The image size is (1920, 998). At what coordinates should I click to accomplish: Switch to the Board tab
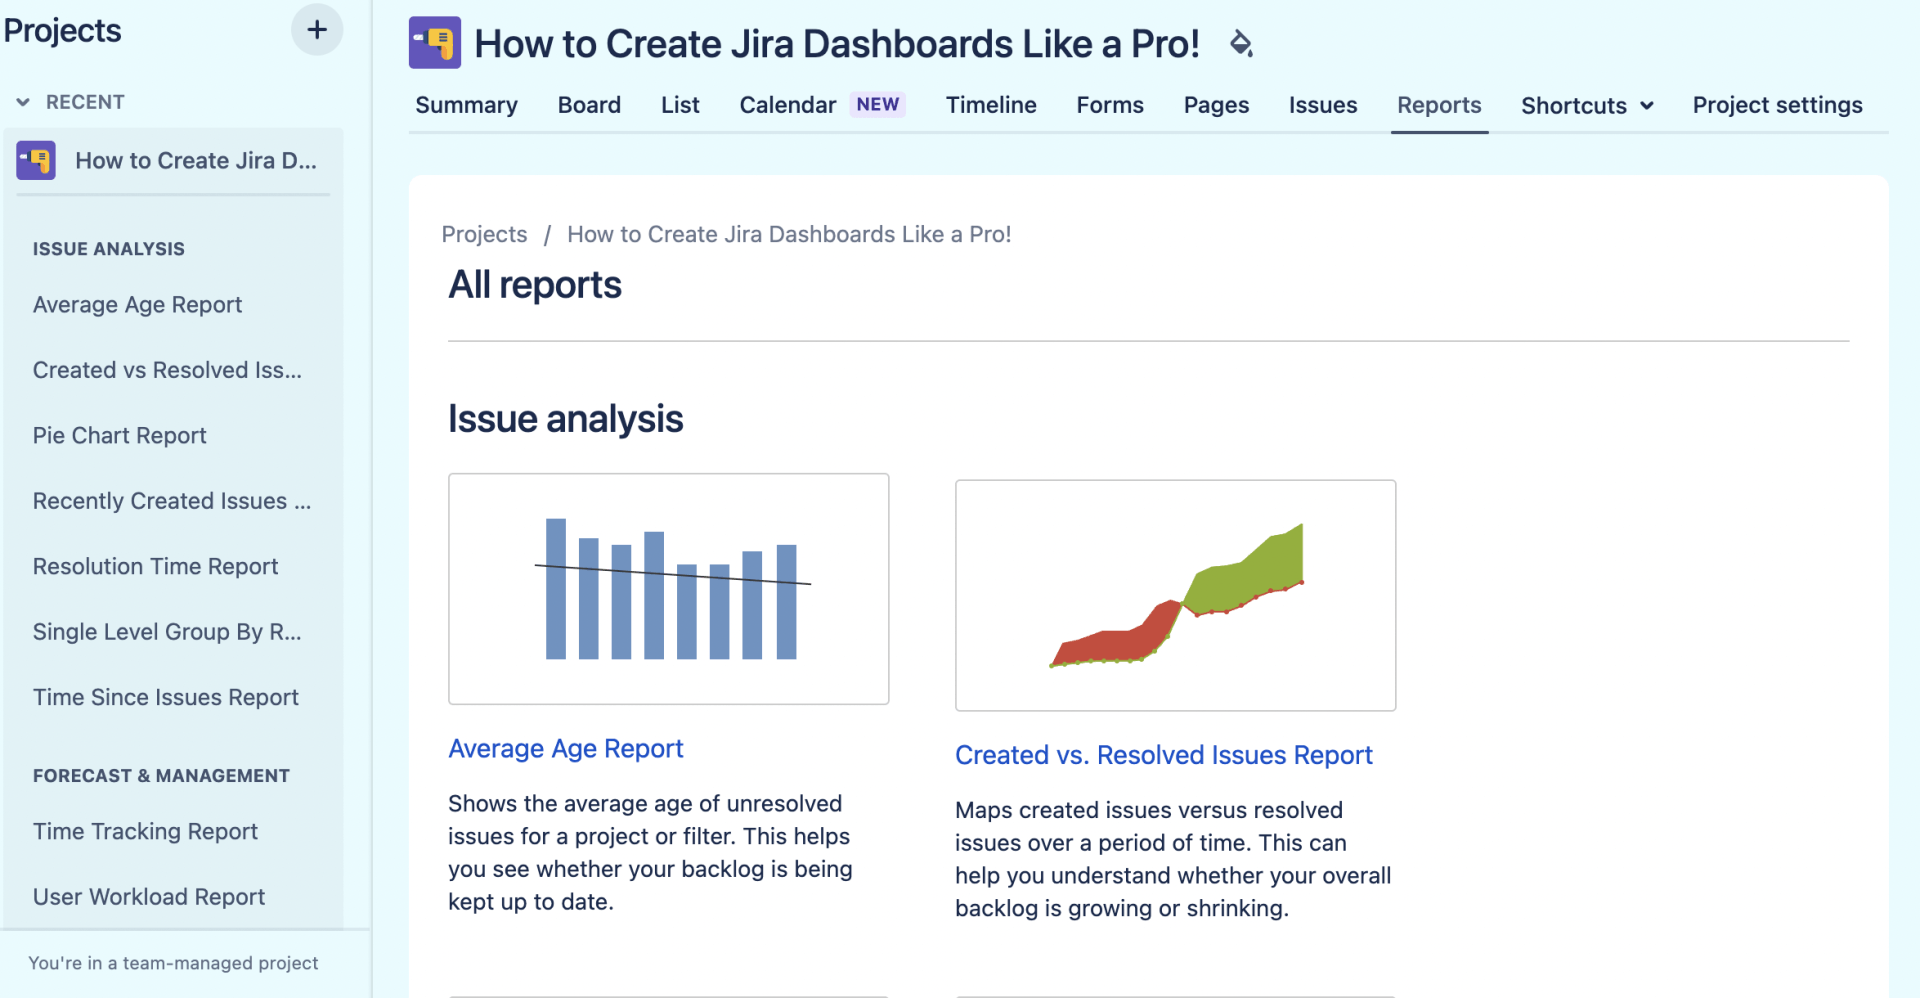click(x=589, y=105)
